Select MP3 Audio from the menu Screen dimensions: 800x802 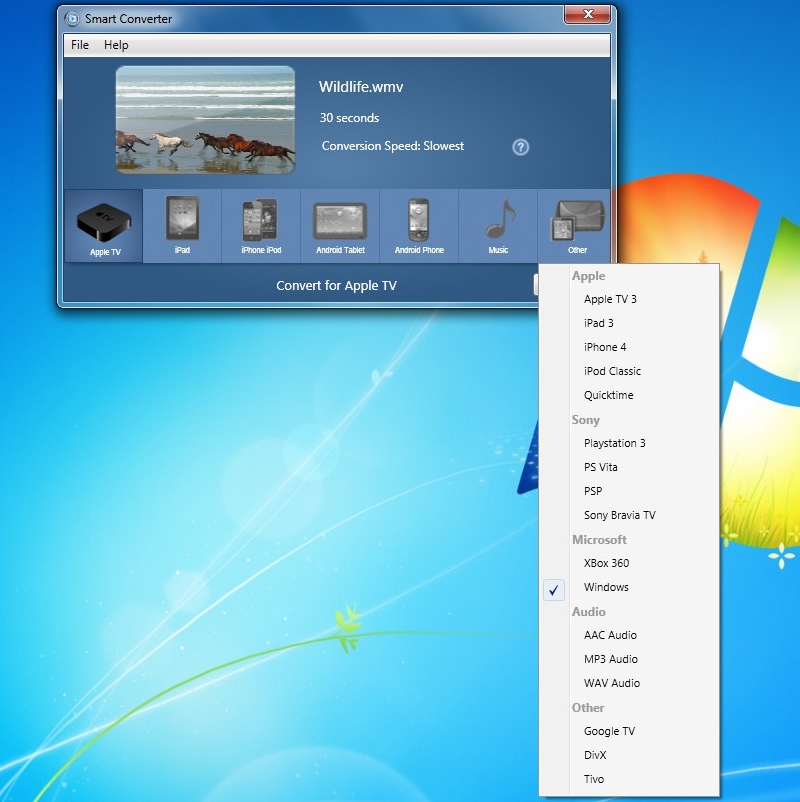pos(629,659)
